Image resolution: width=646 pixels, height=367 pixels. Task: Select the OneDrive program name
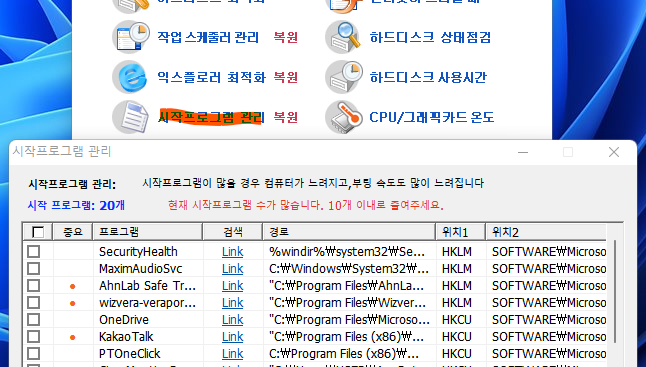124,320
